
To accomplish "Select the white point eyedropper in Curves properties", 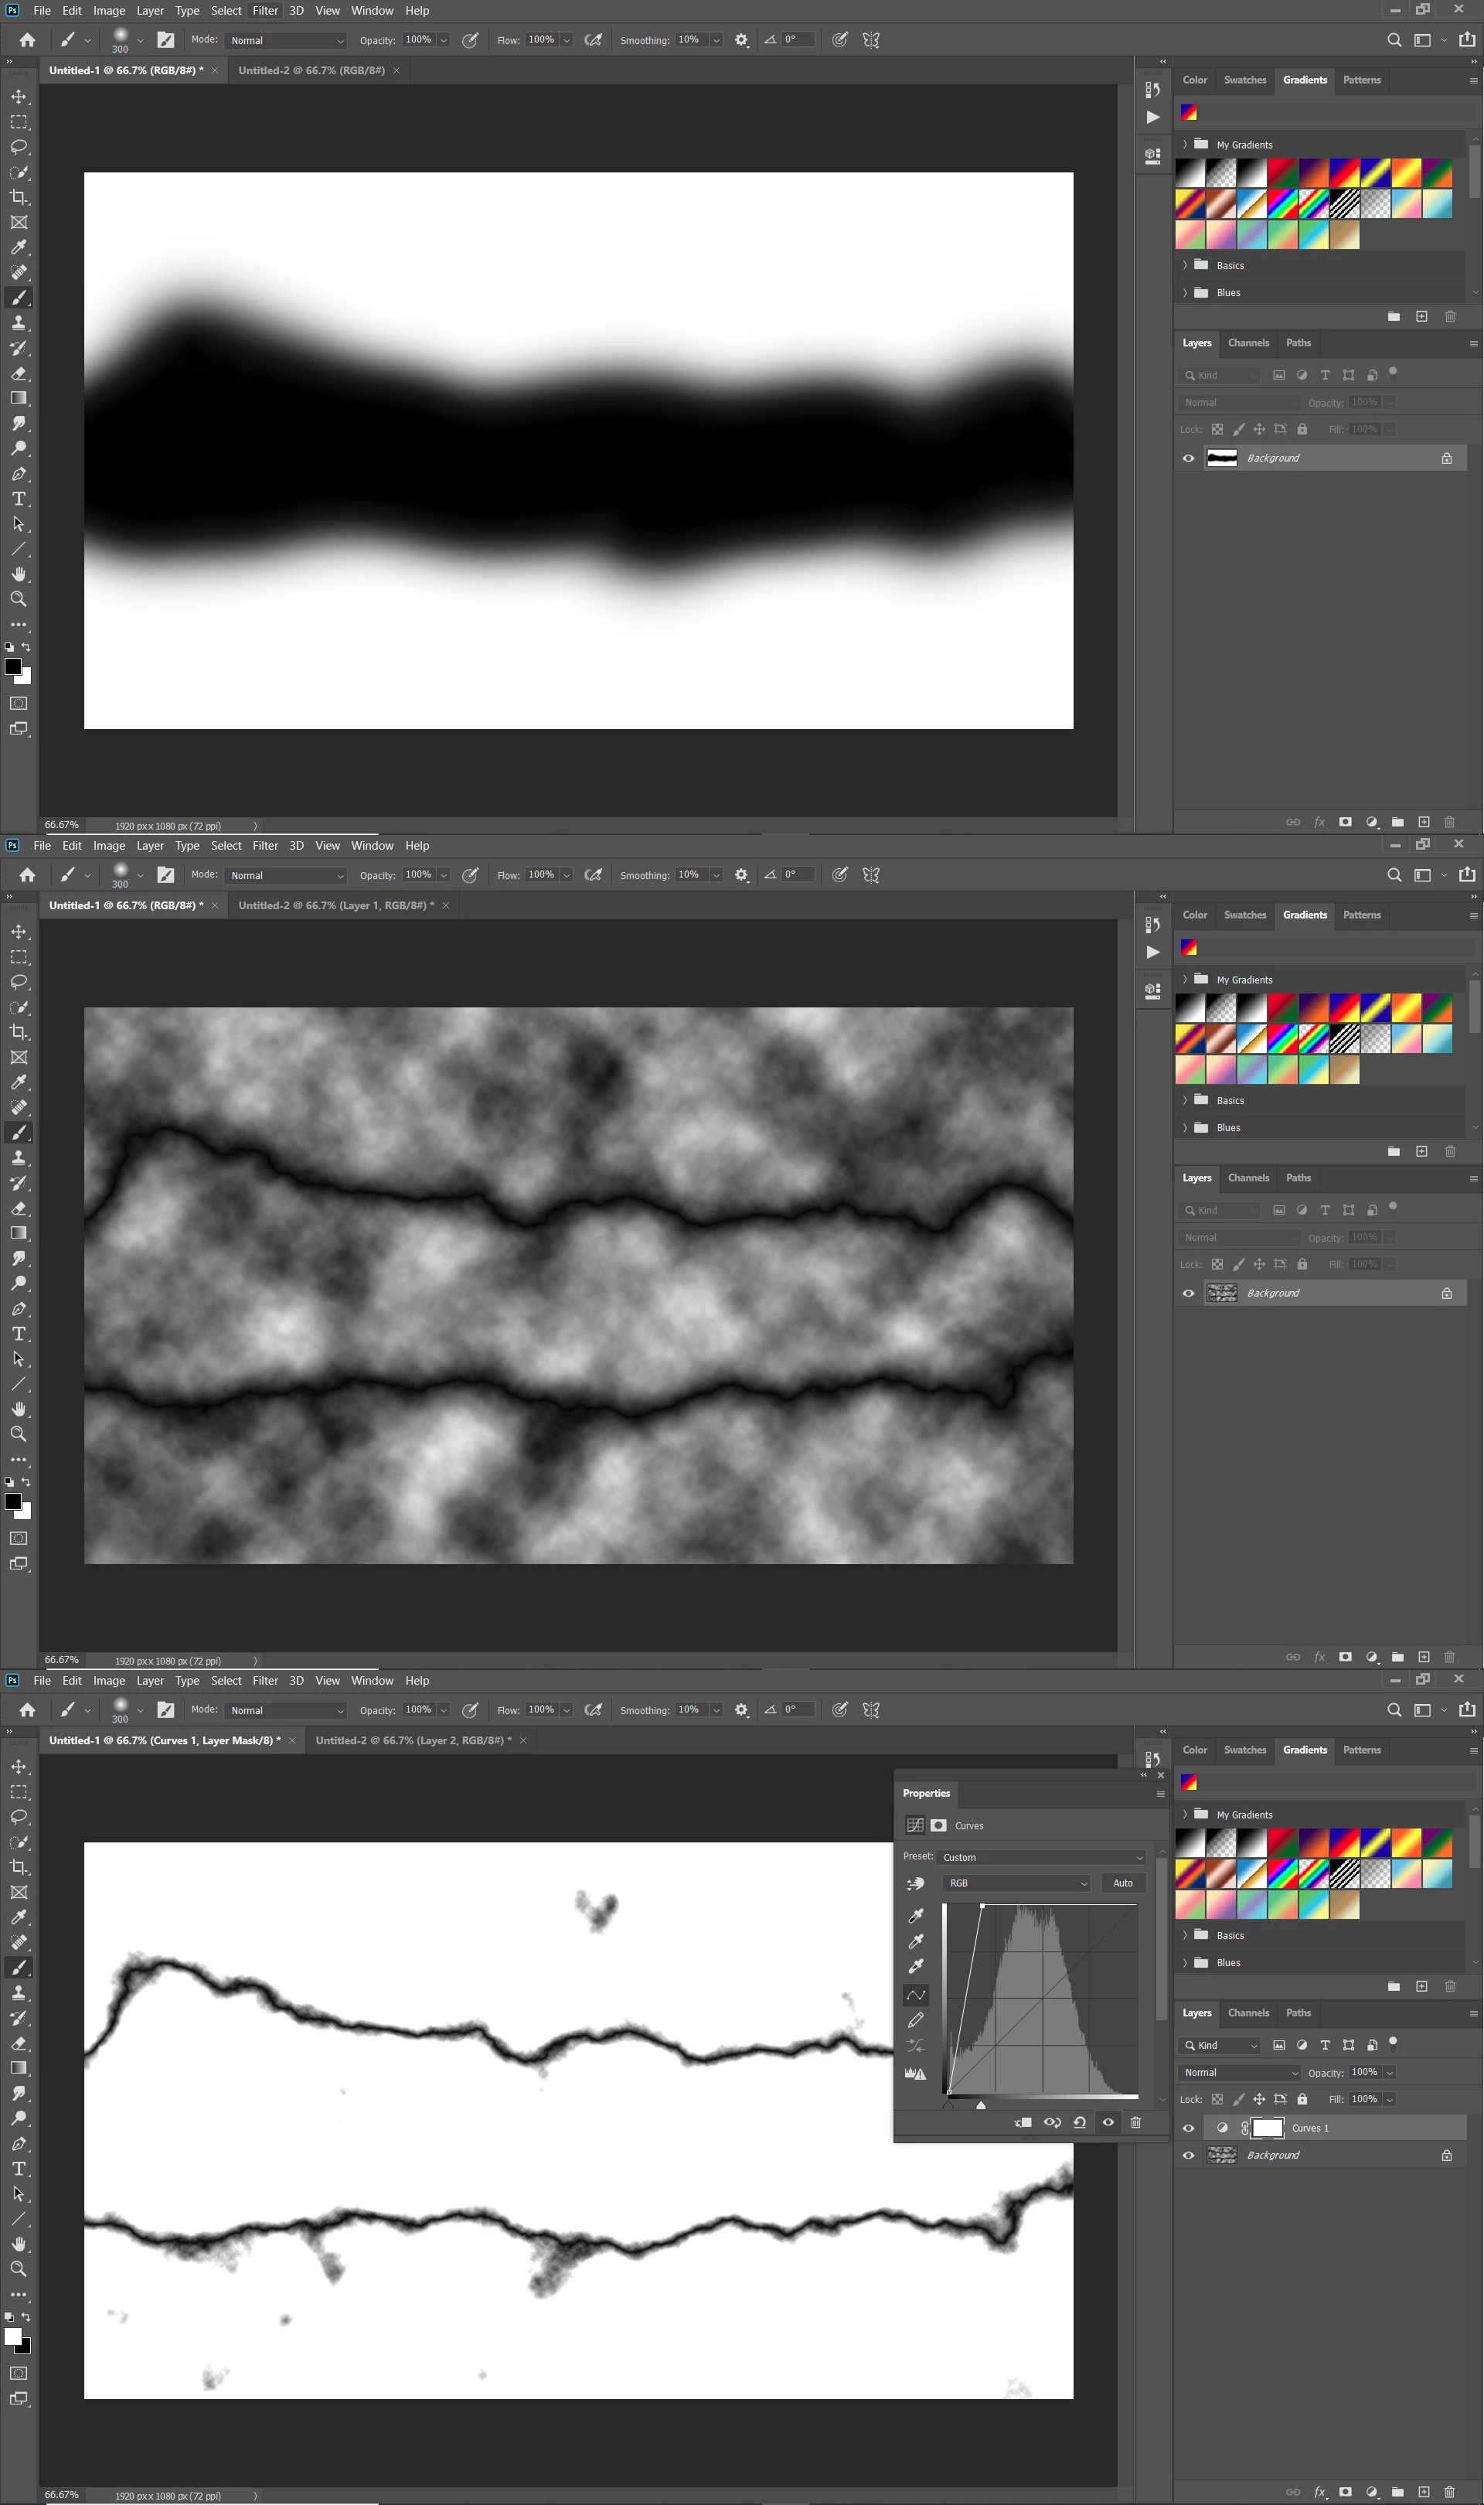I will (915, 1966).
